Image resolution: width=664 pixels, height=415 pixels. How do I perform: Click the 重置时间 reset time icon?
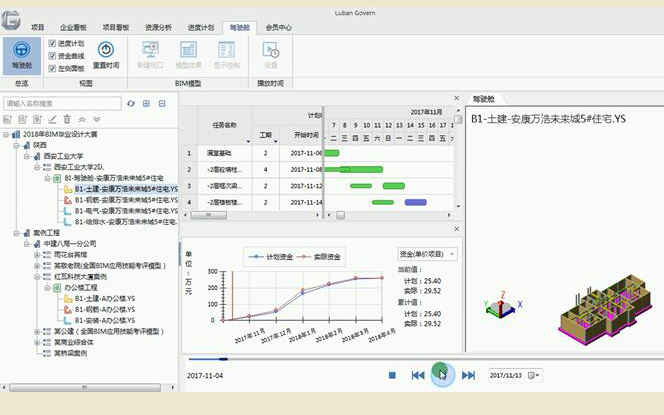106,50
